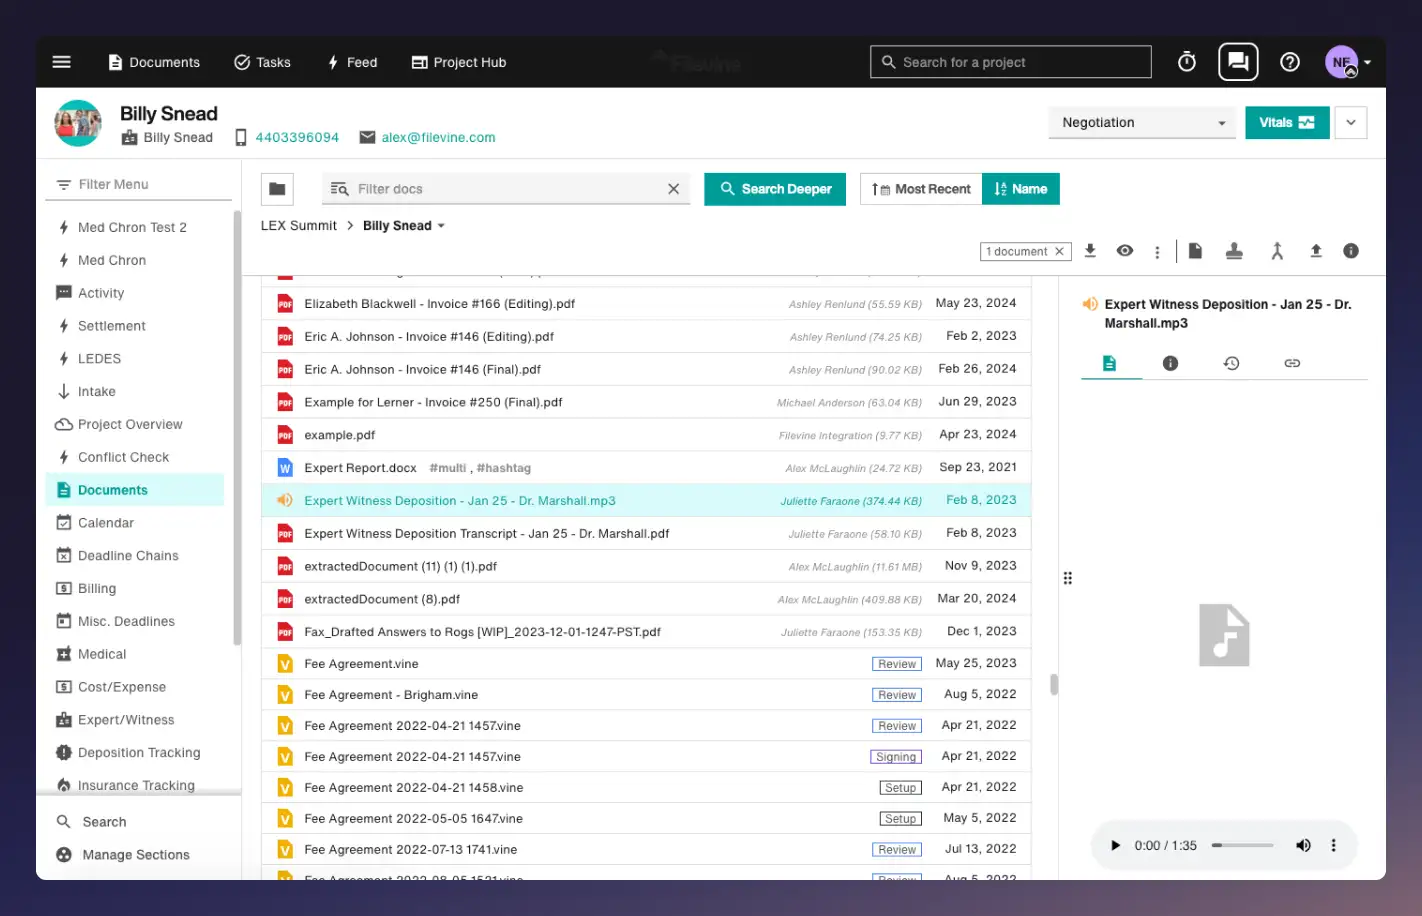Open alex@filevine.com email link

click(437, 137)
